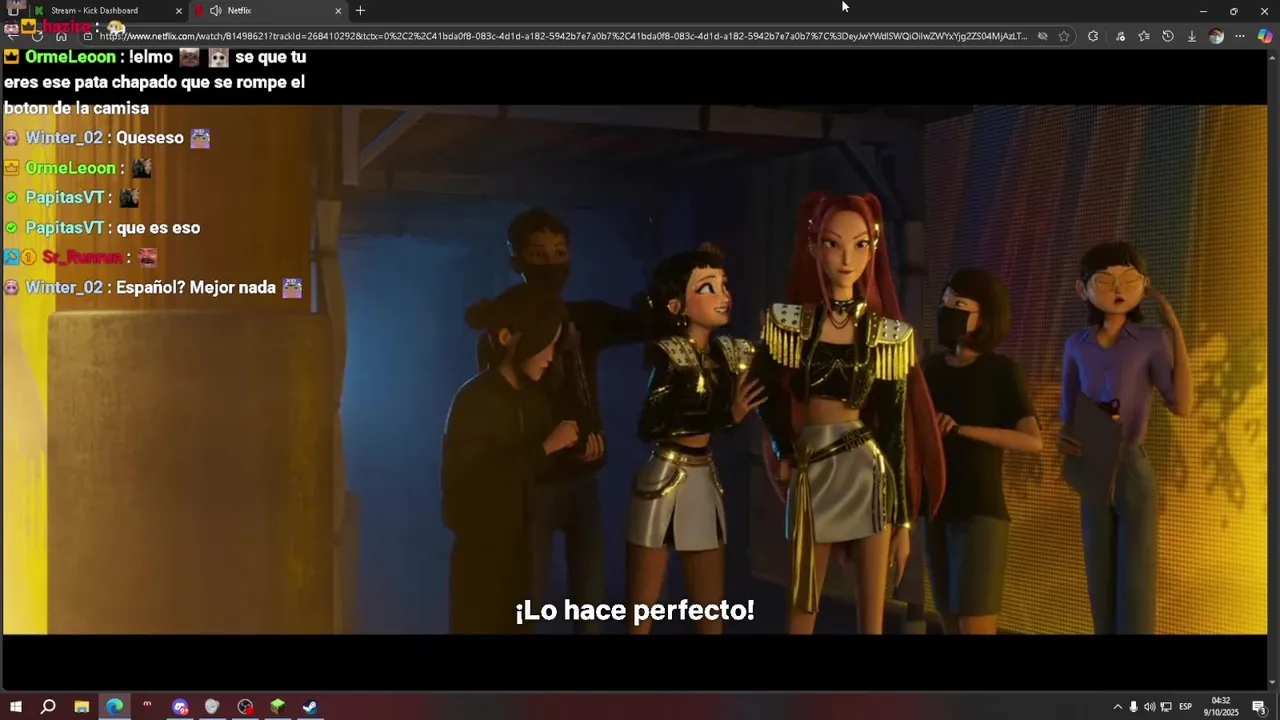This screenshot has height=720, width=1280.
Task: Open the Windows Start menu
Action: click(x=16, y=707)
